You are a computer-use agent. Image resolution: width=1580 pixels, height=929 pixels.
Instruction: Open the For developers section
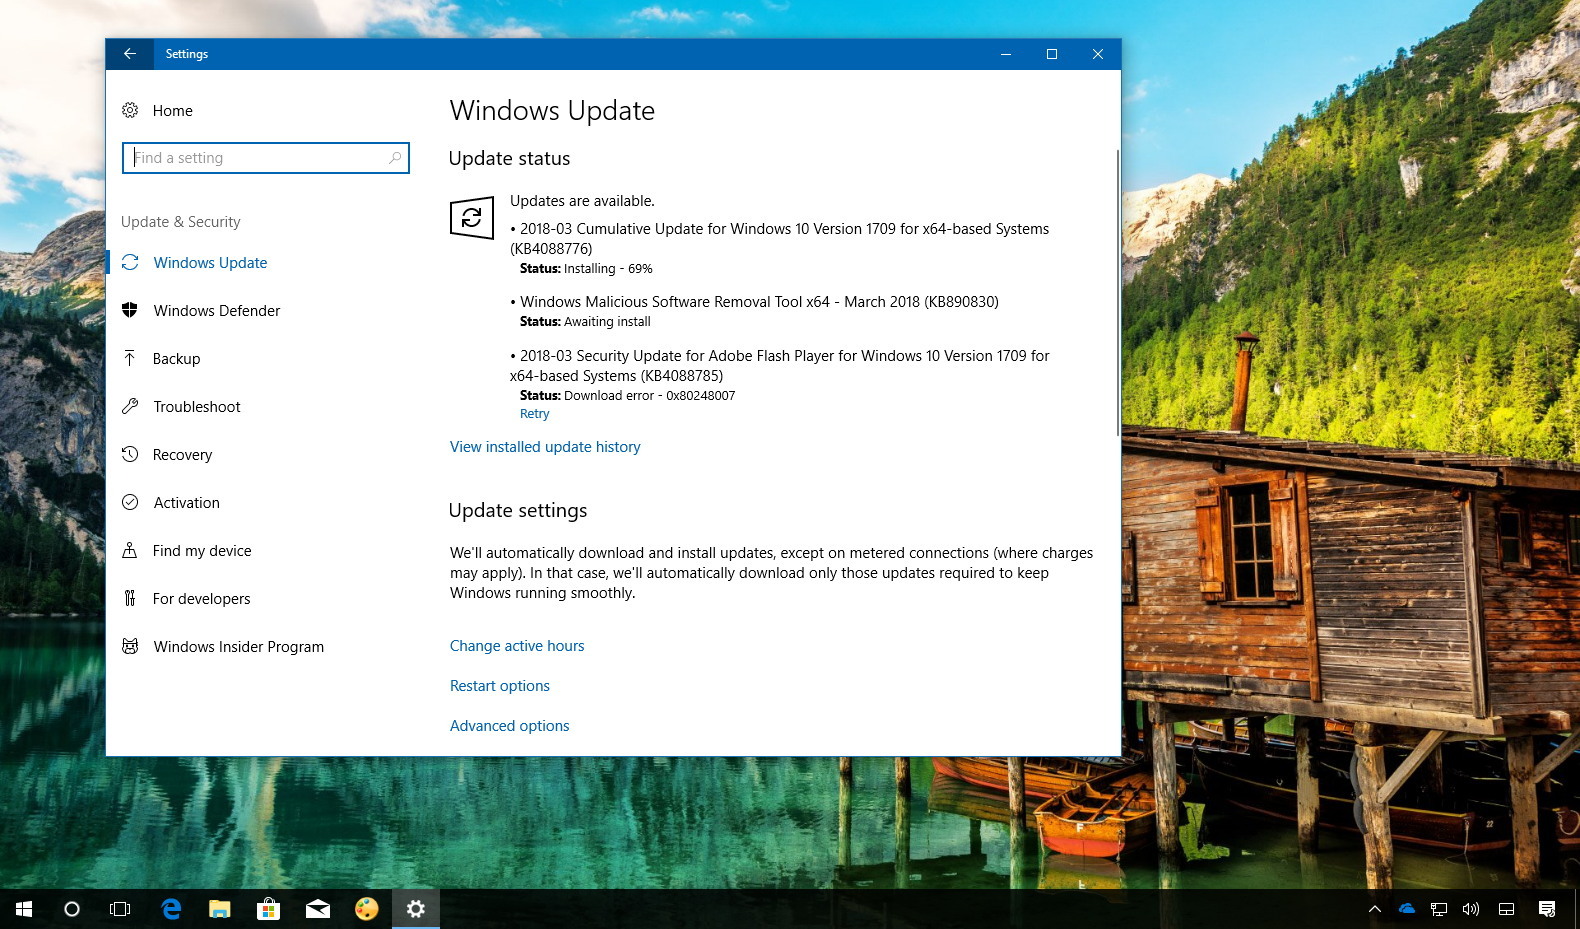(201, 598)
